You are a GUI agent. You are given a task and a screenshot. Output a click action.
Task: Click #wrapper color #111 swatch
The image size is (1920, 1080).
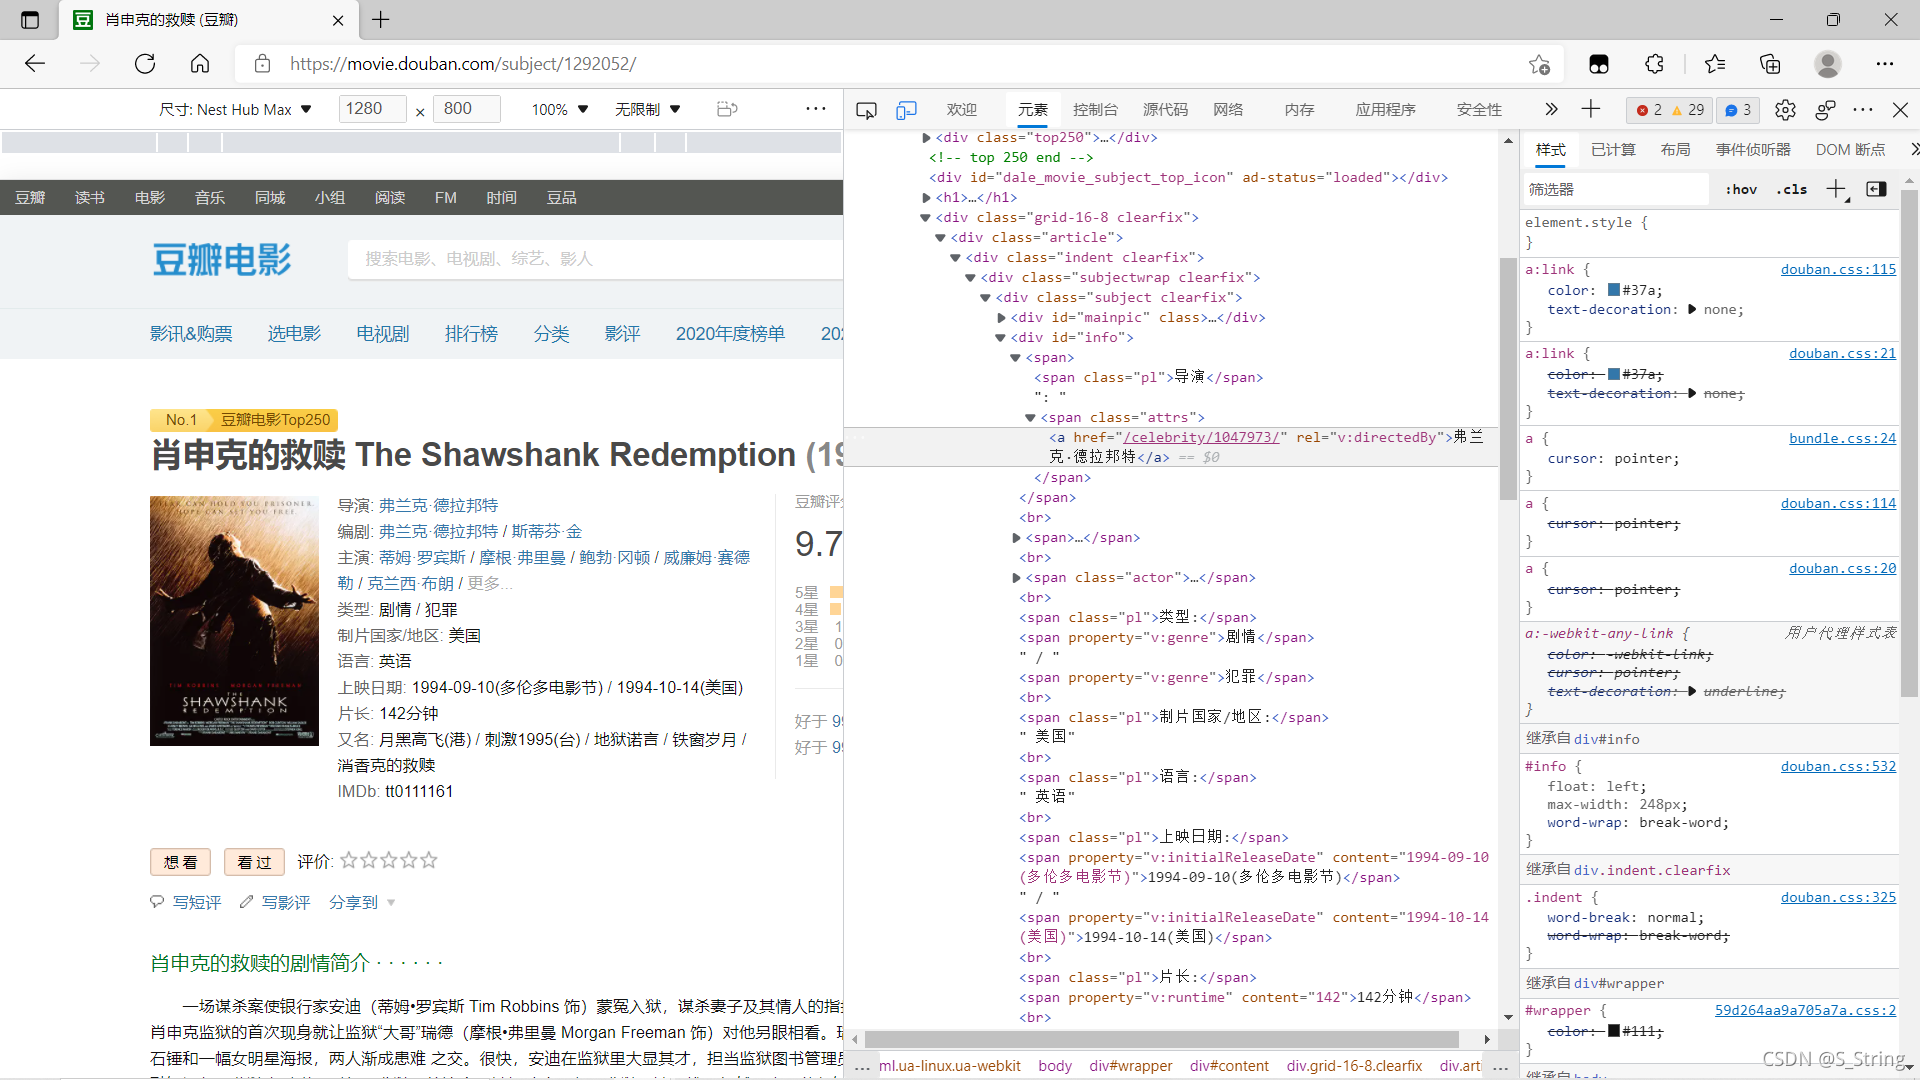(1613, 1031)
